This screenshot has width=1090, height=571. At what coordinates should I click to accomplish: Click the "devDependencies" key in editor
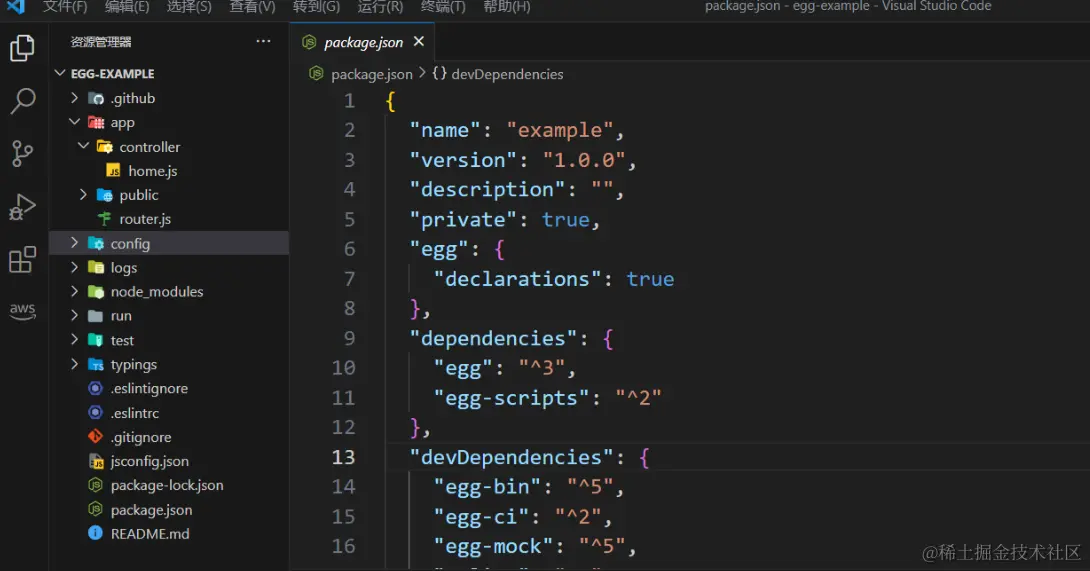click(512, 458)
